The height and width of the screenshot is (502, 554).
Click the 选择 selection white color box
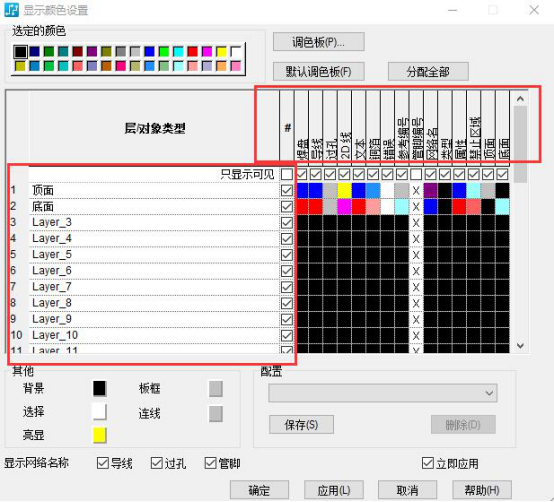tap(99, 412)
